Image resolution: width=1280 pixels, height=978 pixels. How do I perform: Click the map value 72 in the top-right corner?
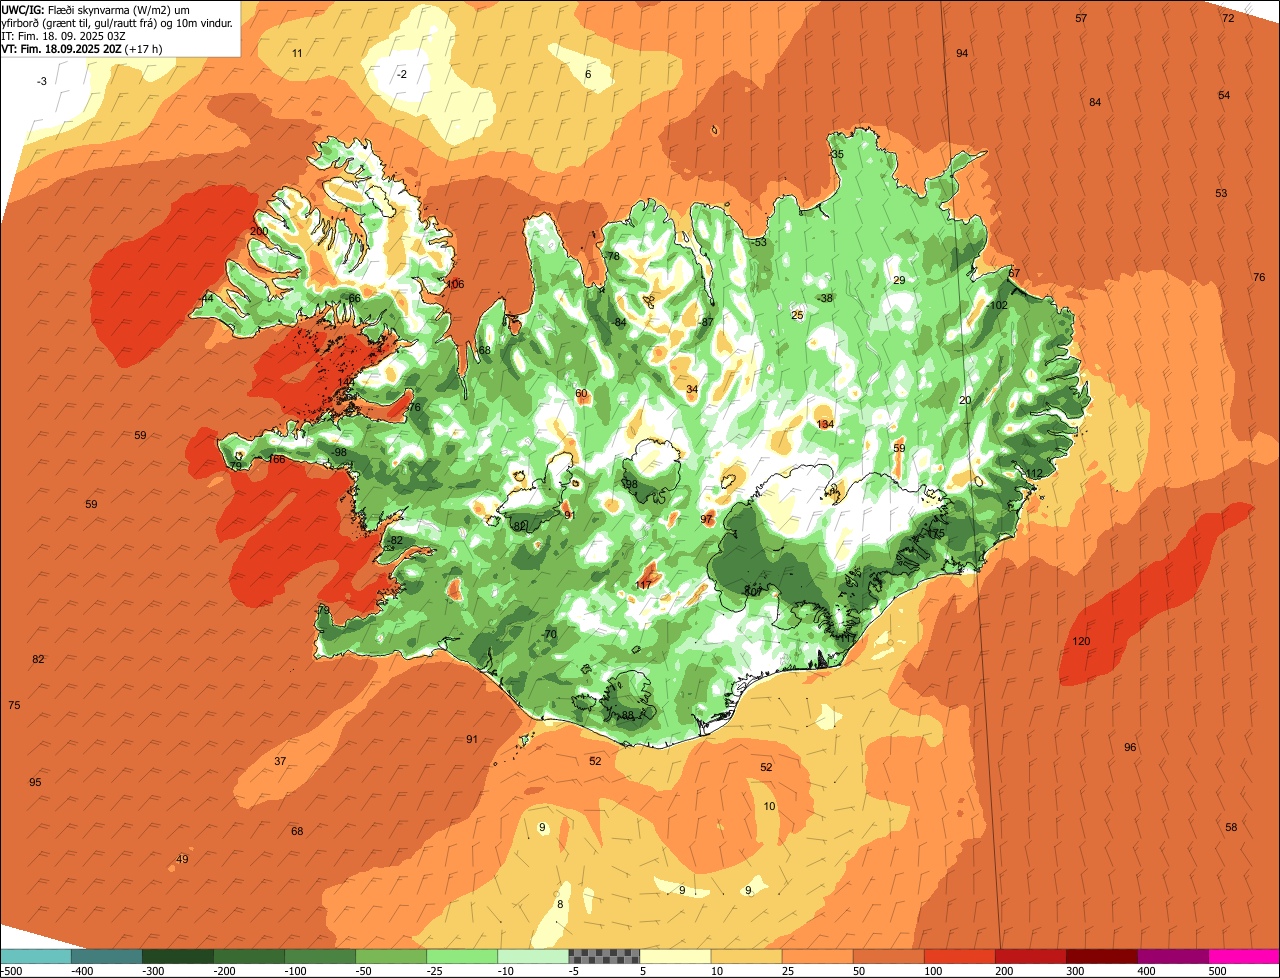[x=1228, y=18]
